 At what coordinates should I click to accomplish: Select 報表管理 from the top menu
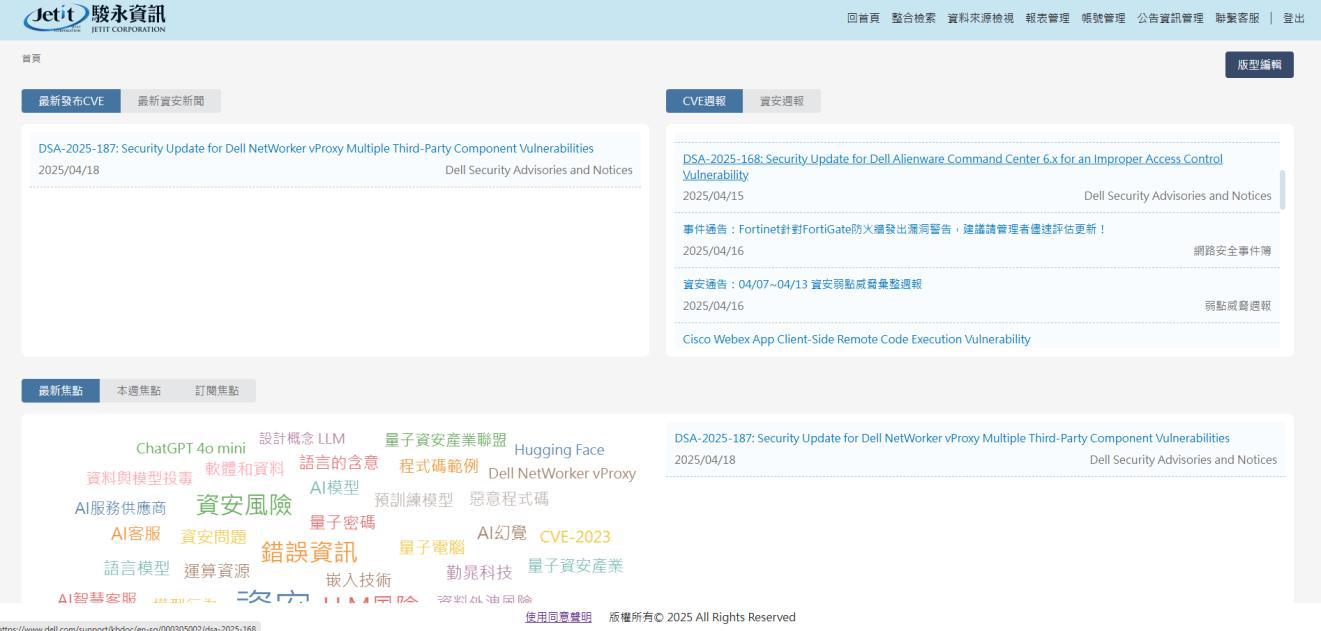pyautogui.click(x=1047, y=19)
